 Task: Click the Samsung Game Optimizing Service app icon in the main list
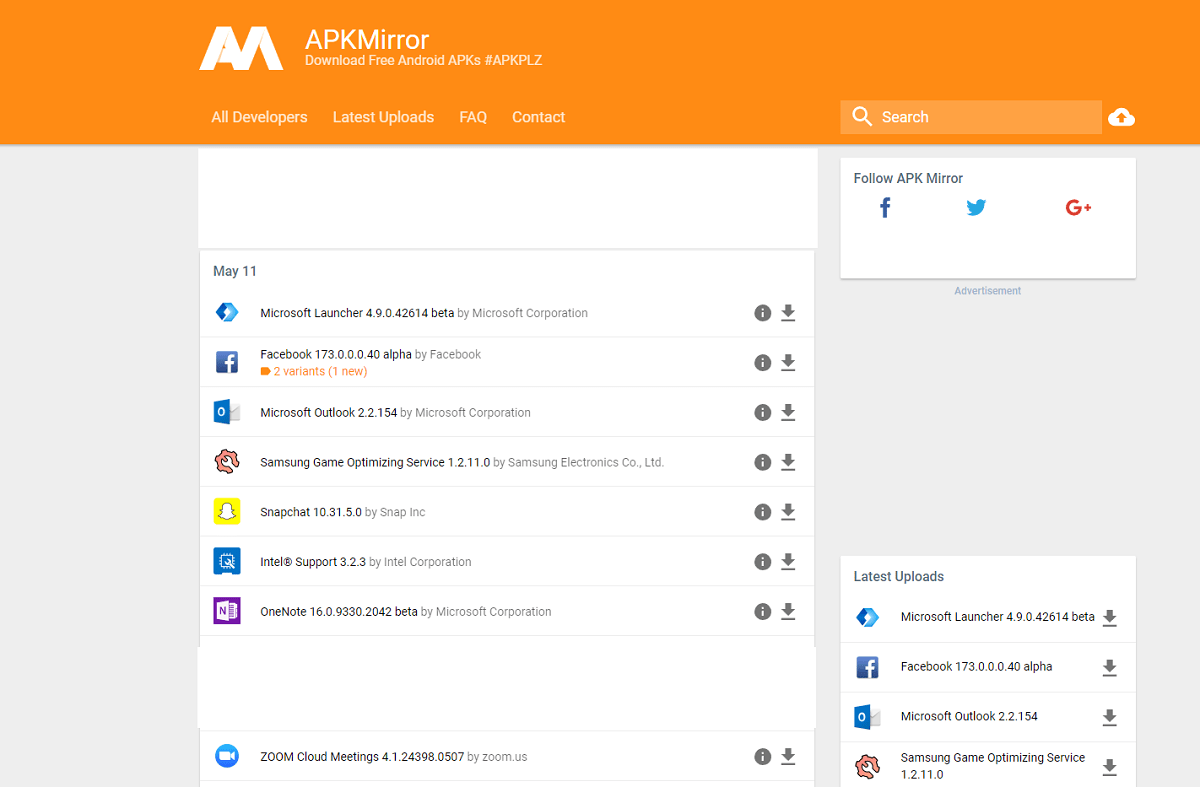coord(227,461)
